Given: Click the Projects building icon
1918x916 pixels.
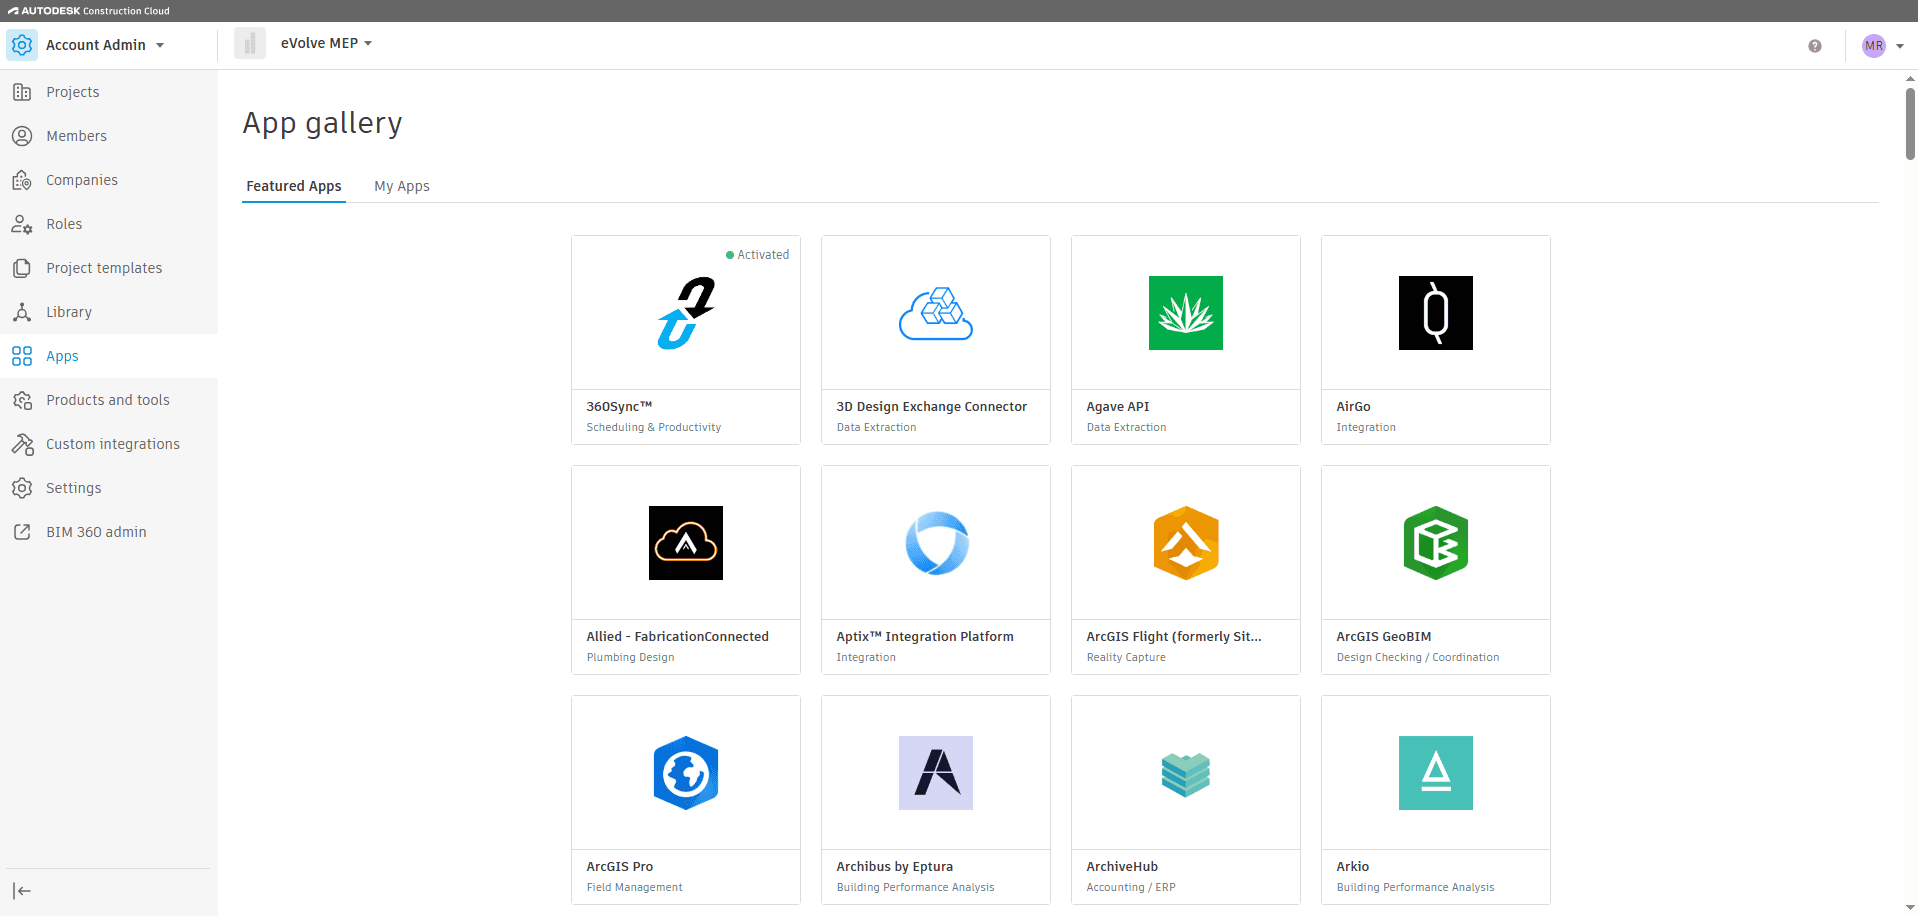Looking at the screenshot, I should point(22,92).
